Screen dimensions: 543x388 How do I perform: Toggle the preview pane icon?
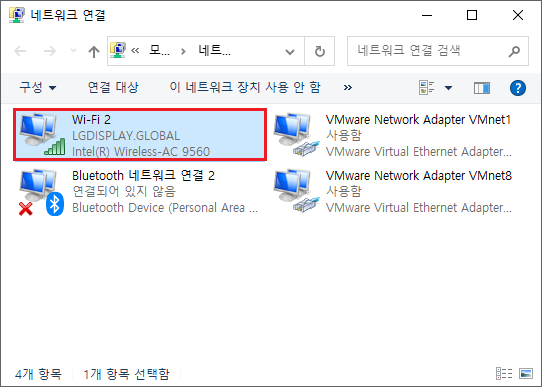482,88
